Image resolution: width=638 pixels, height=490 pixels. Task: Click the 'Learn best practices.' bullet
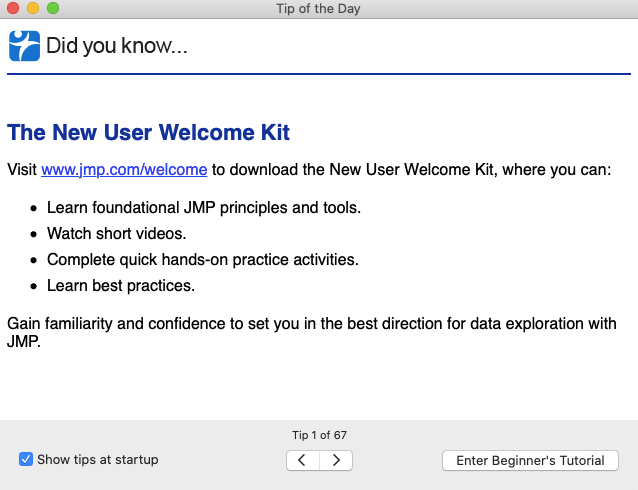(121, 286)
